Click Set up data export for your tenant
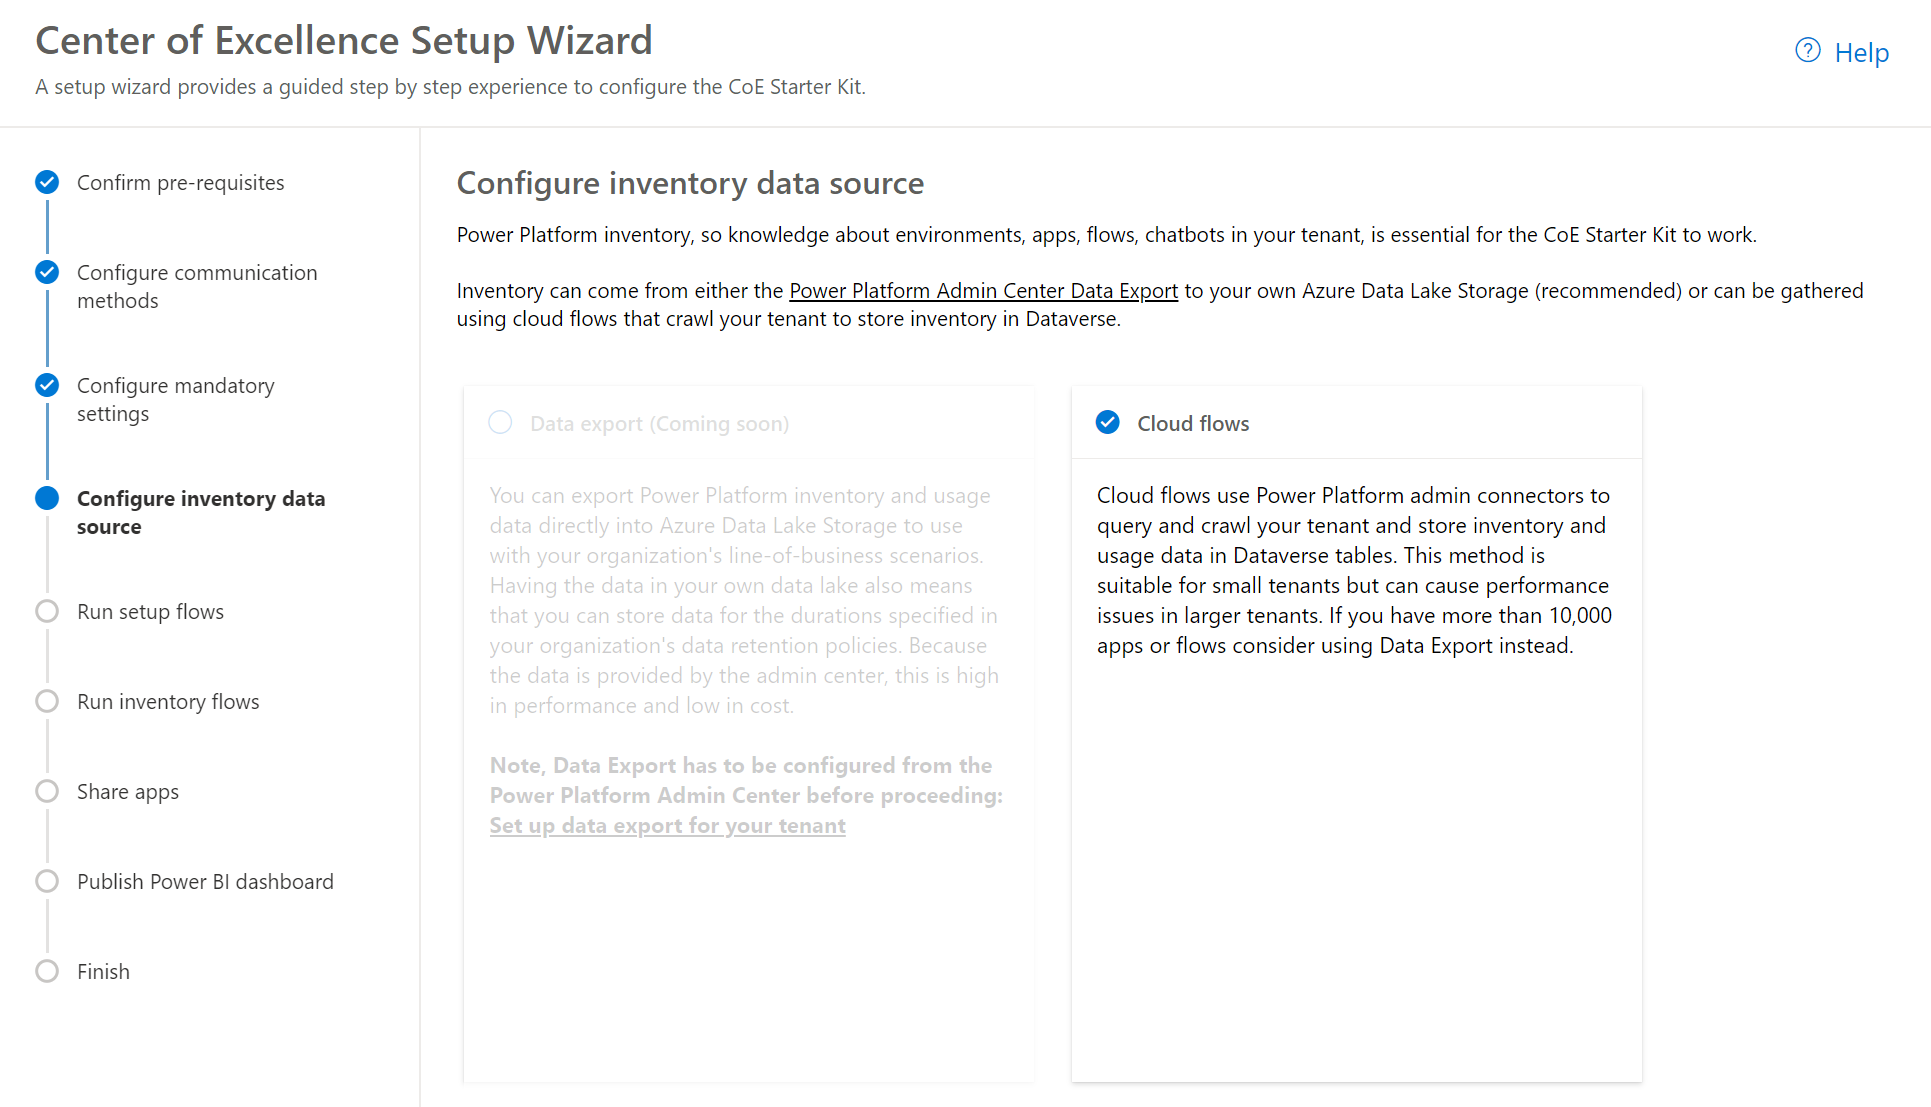The width and height of the screenshot is (1931, 1107). pyautogui.click(x=667, y=825)
